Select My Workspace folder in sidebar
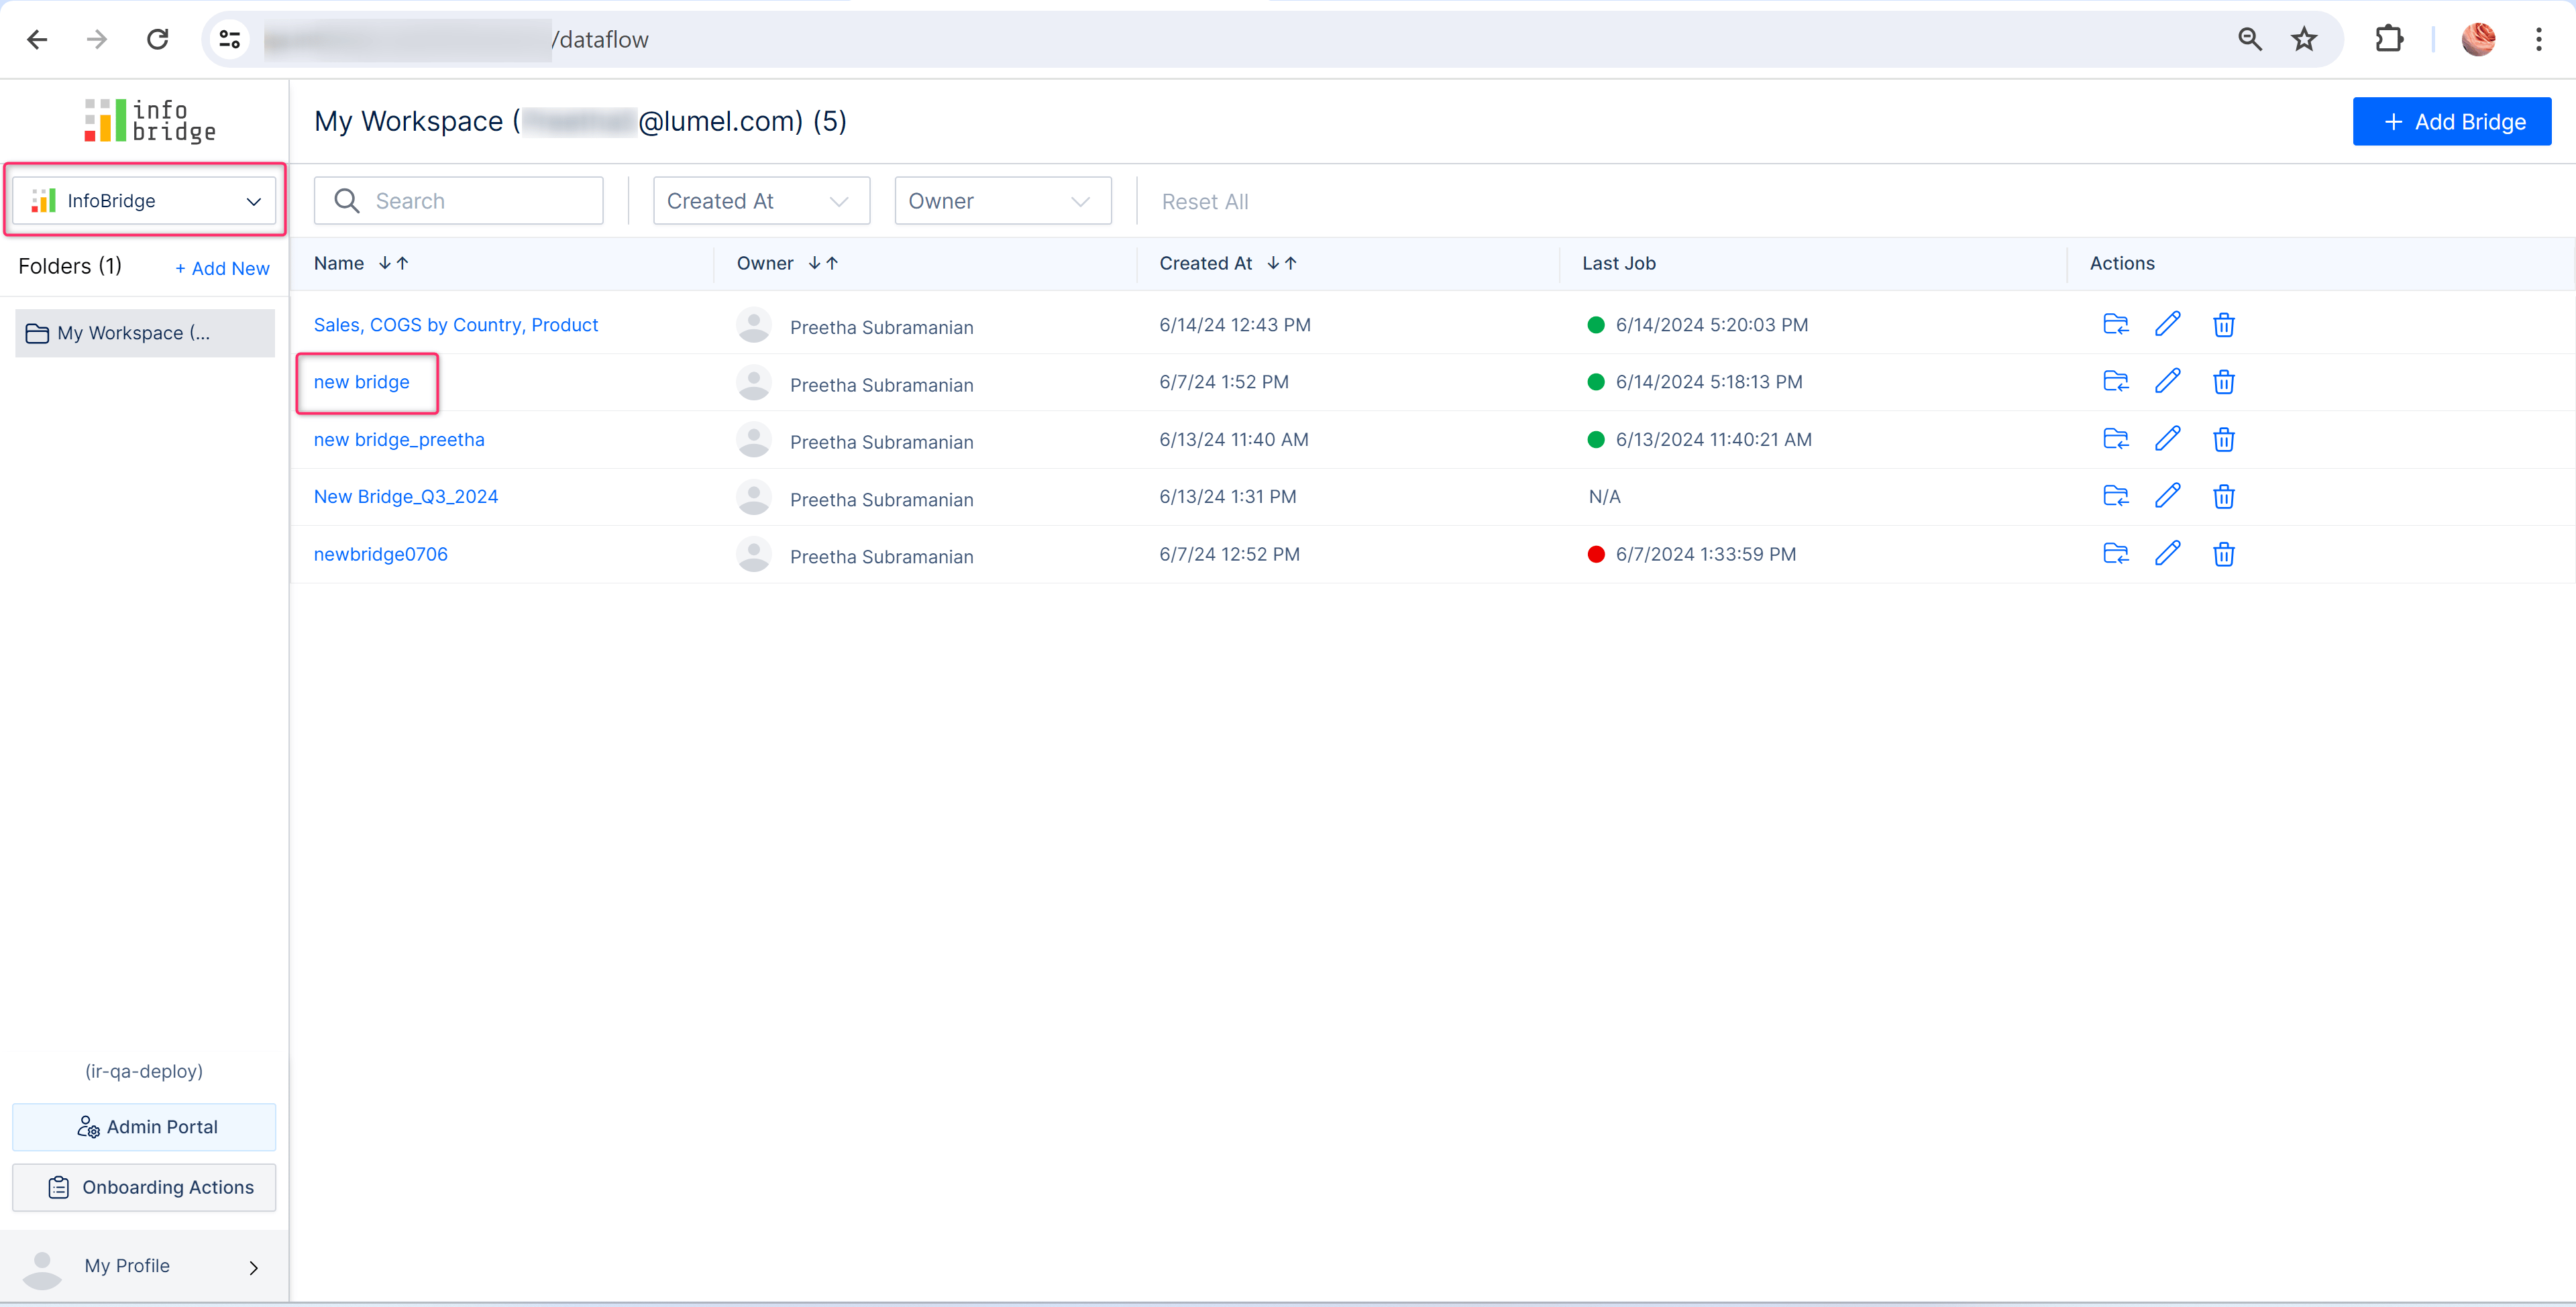This screenshot has width=2576, height=1307. click(144, 333)
